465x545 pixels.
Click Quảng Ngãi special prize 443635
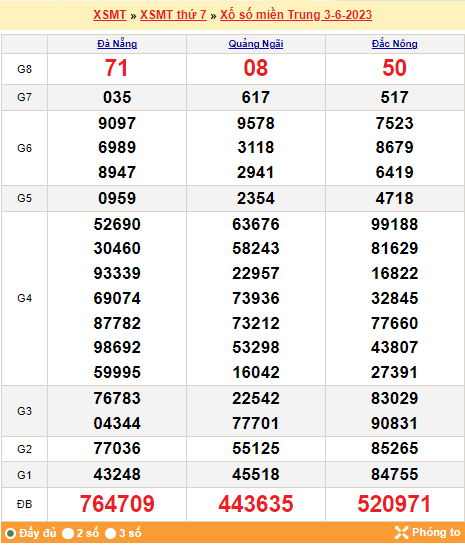point(256,504)
